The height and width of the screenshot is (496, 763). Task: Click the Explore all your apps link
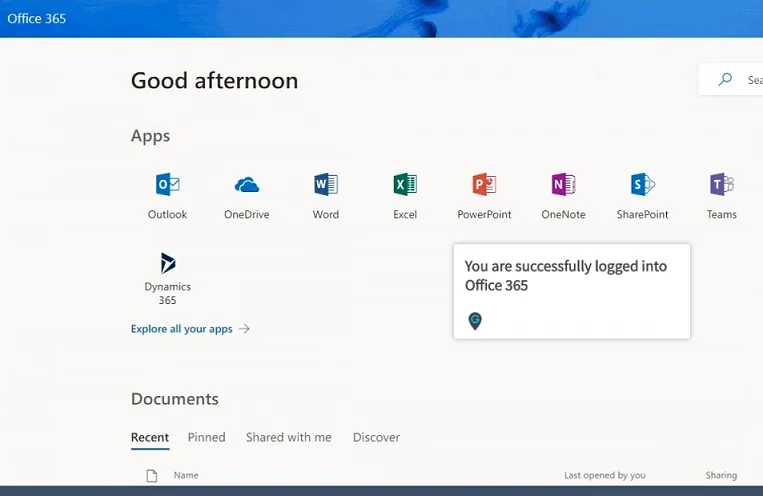190,329
